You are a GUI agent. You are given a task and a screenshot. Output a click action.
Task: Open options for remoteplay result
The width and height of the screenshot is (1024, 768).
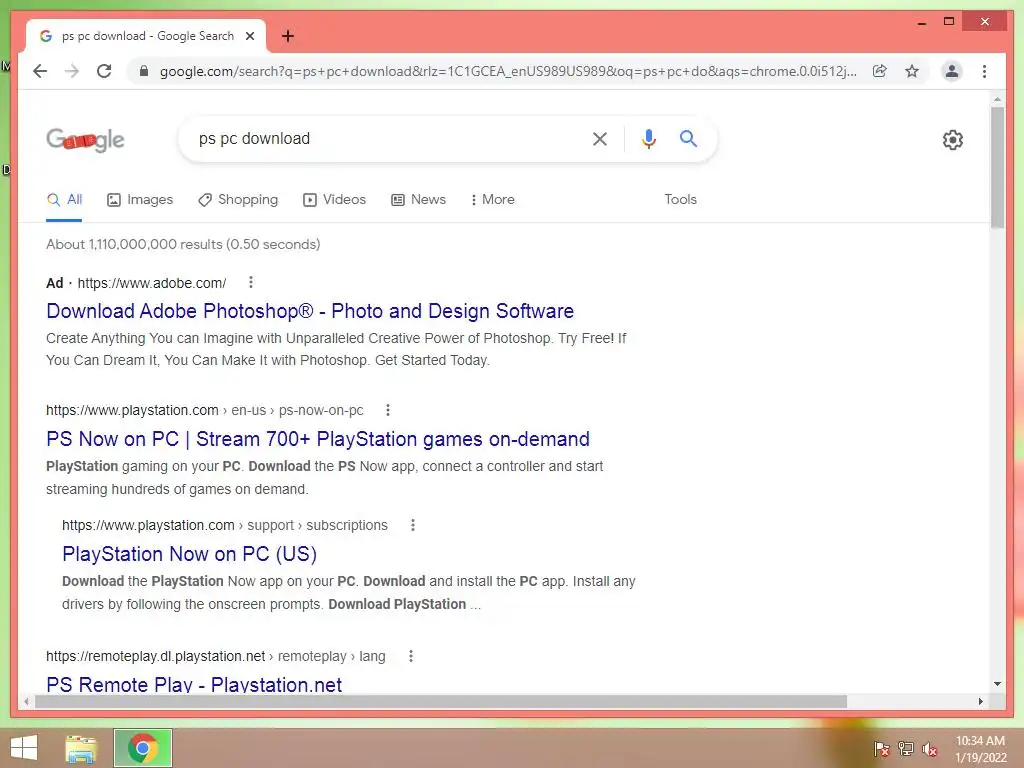[411, 656]
